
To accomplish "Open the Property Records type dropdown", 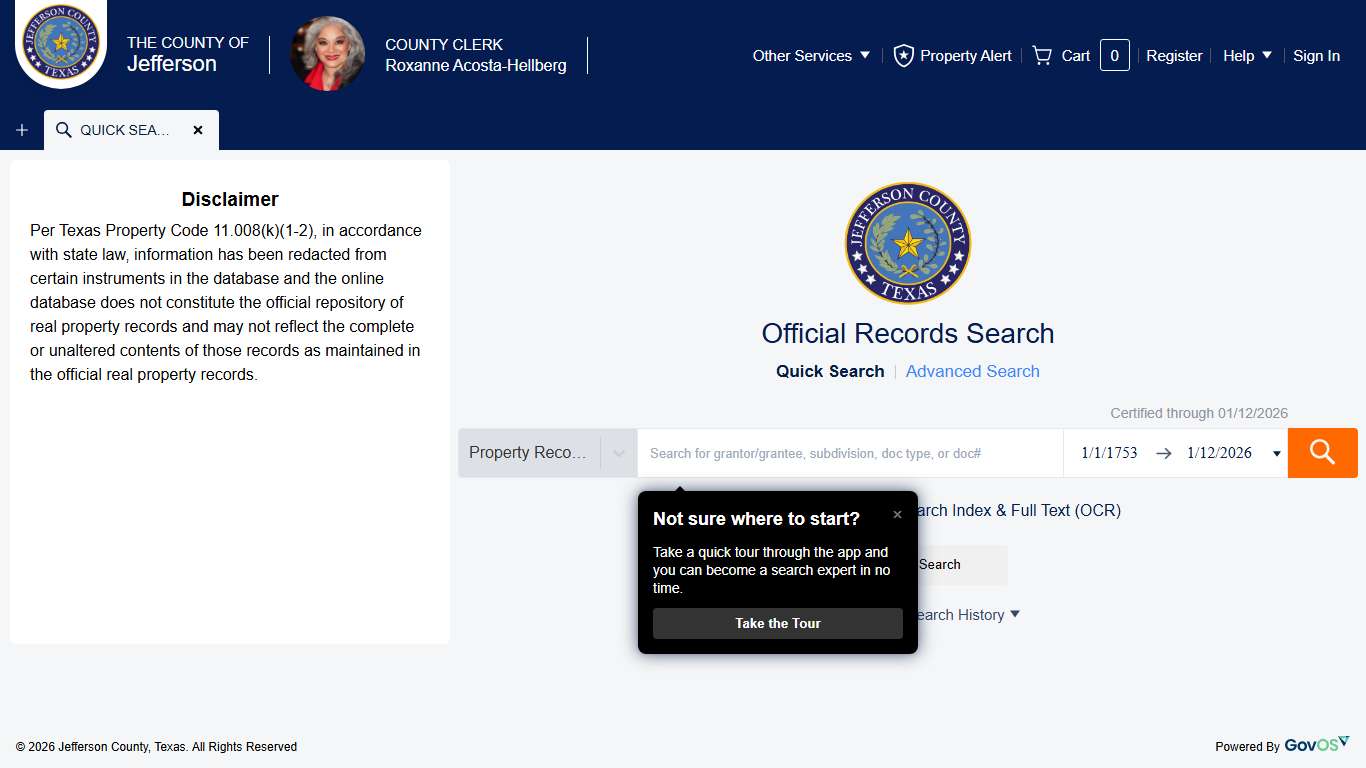I will (547, 453).
